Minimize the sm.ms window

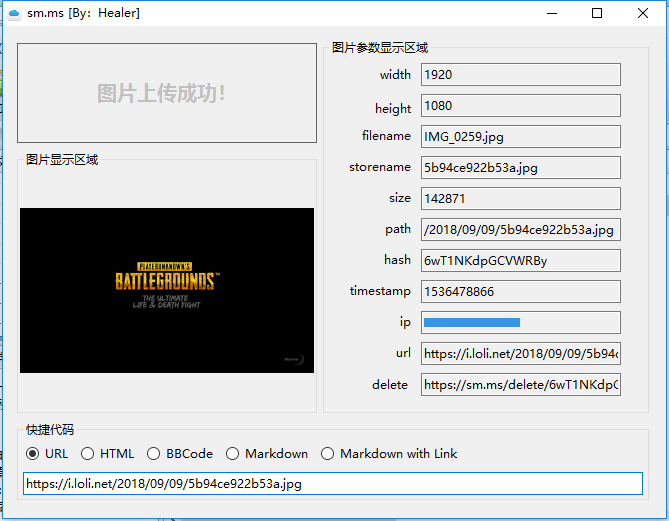click(552, 13)
